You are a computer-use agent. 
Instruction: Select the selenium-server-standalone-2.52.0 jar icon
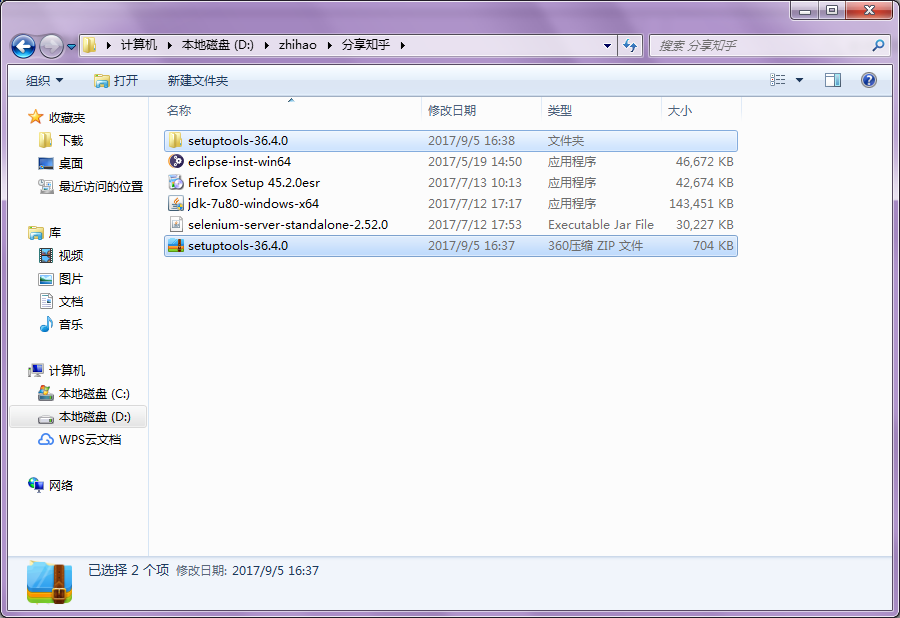[x=176, y=224]
